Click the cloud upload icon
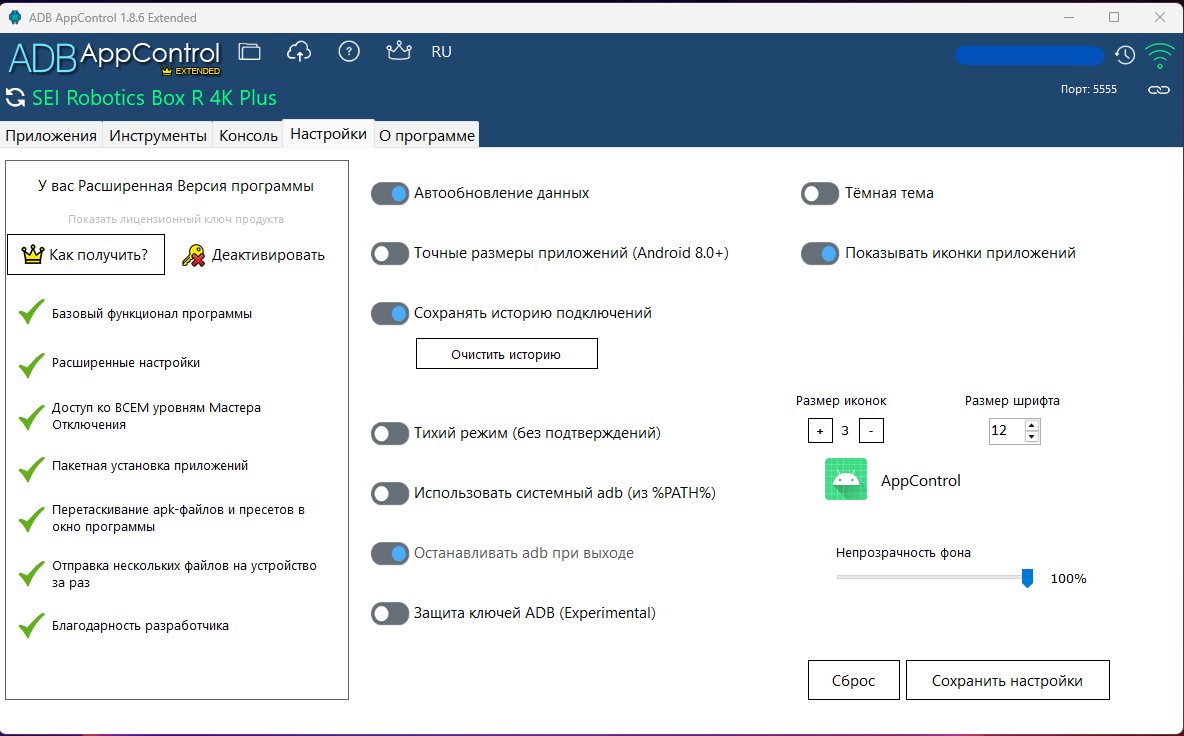1184x736 pixels. 299,51
